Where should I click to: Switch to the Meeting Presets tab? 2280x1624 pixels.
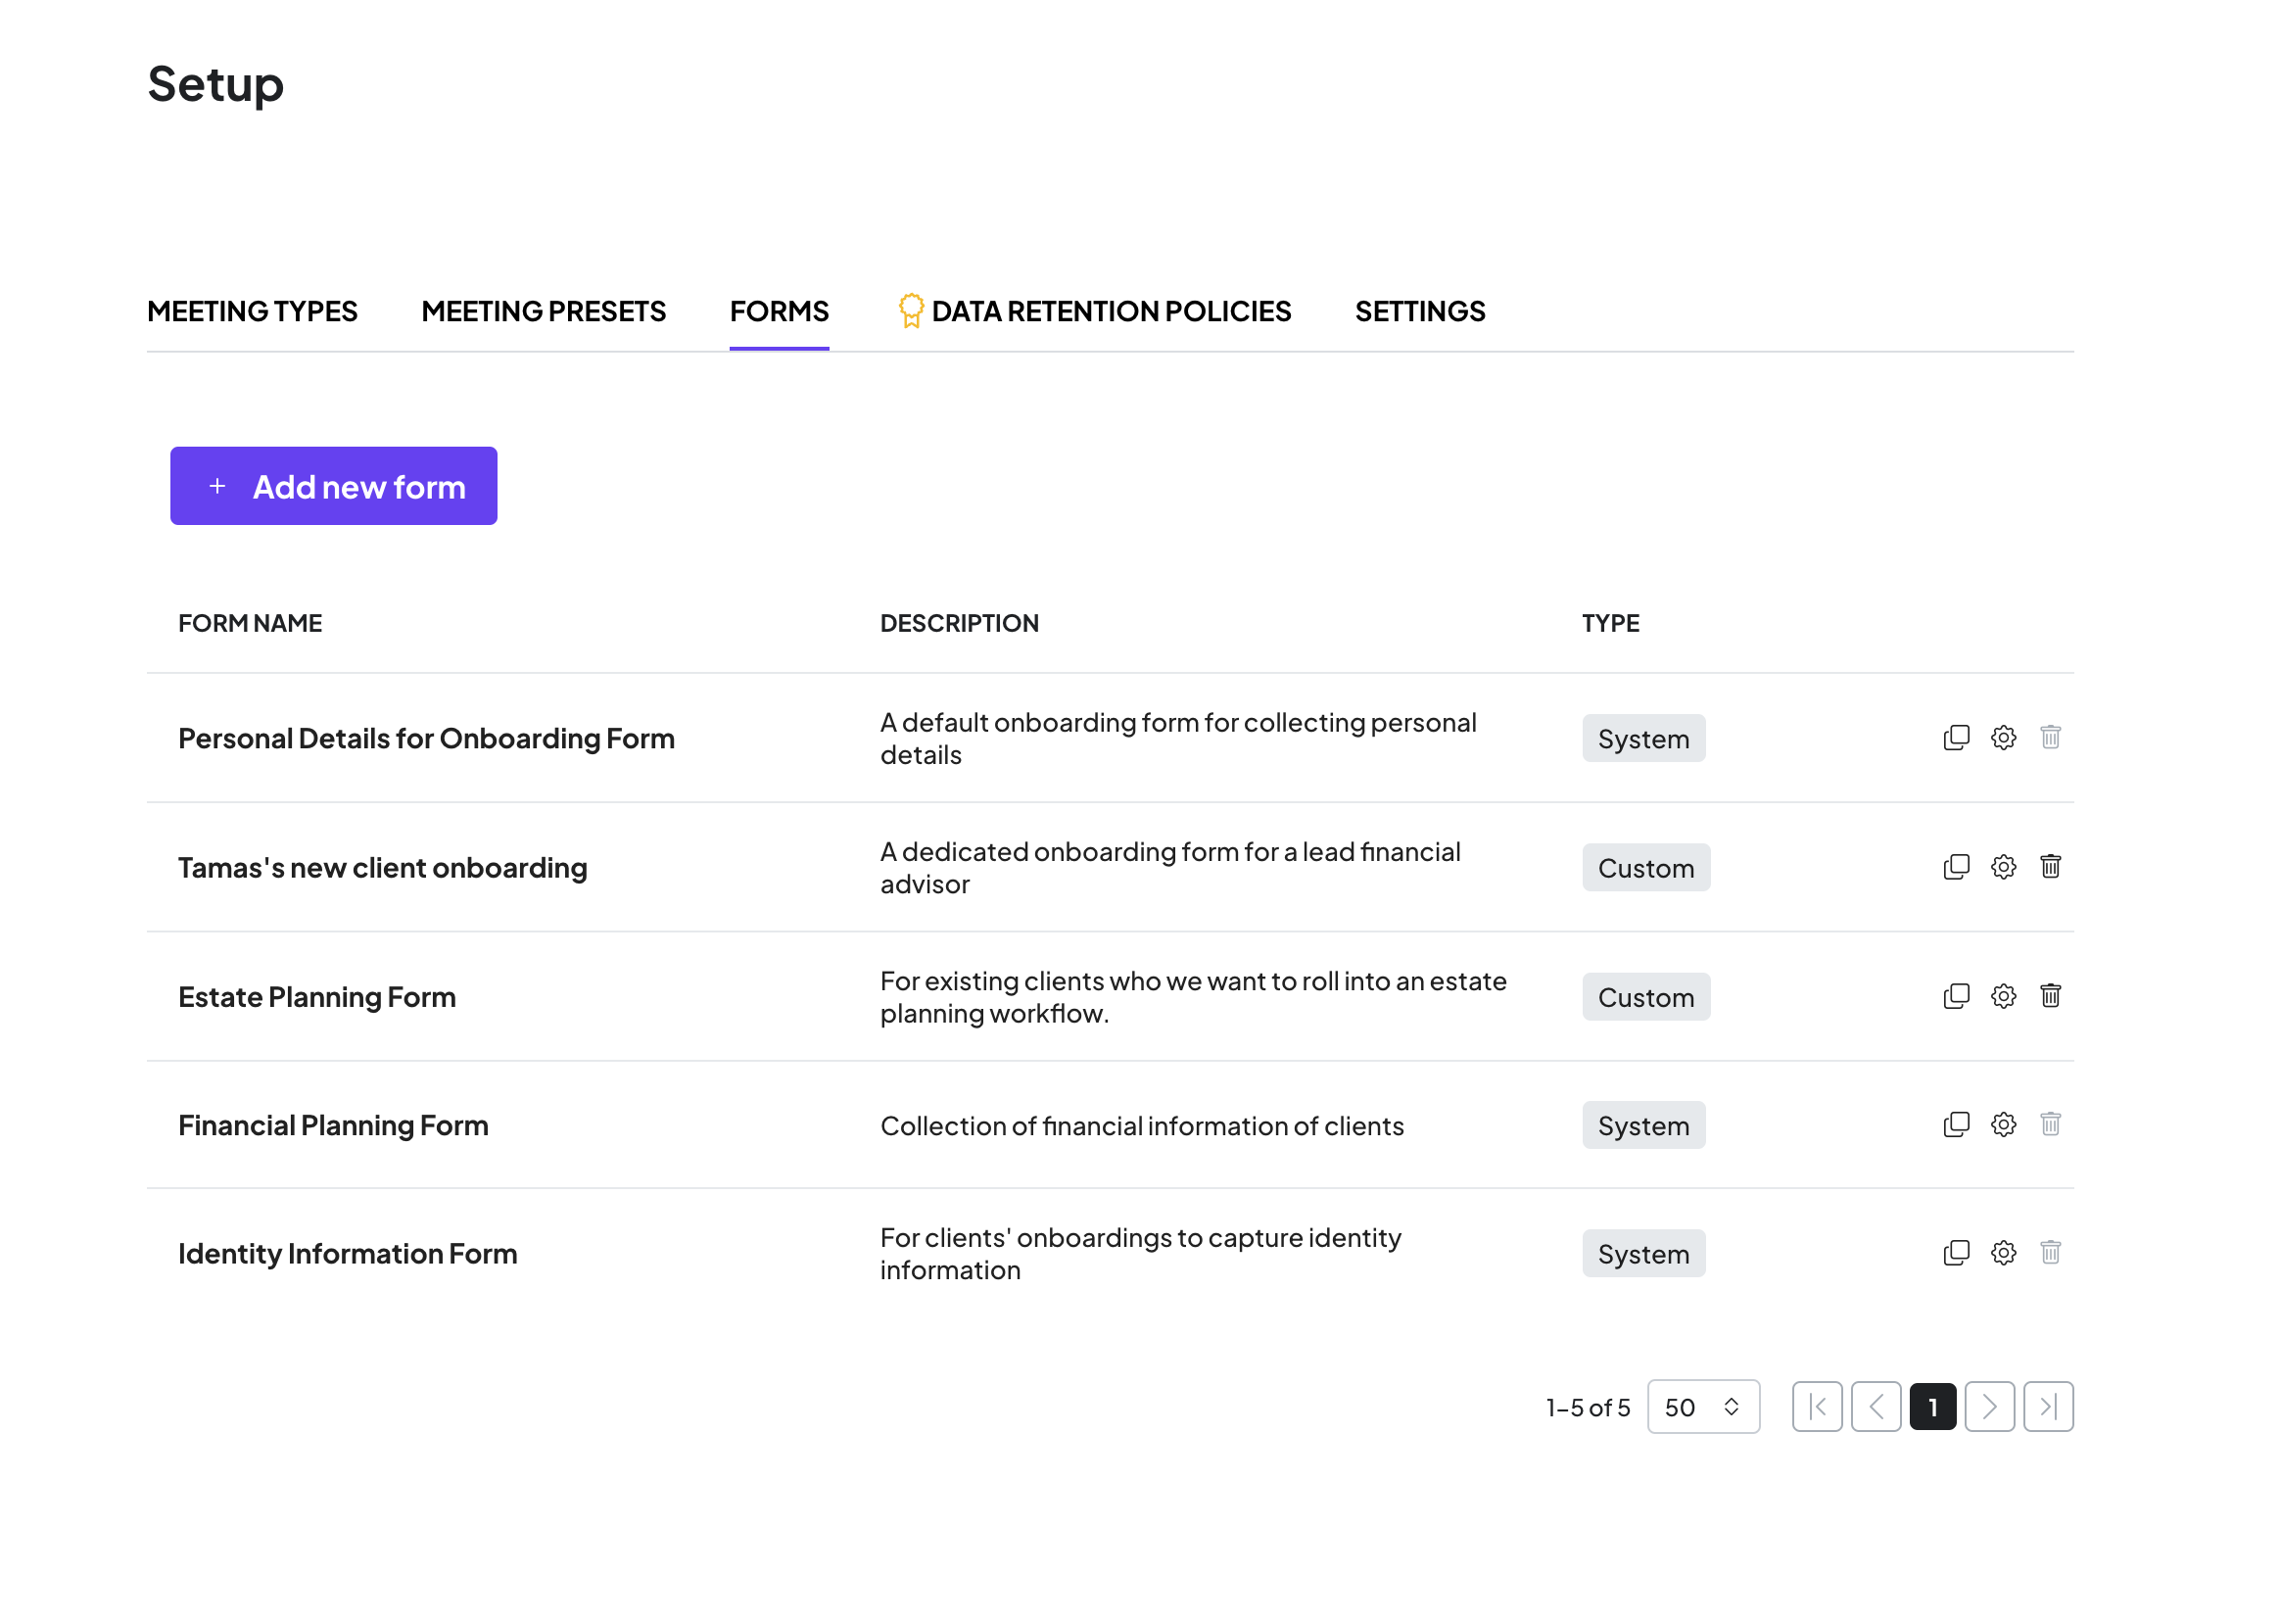coord(543,312)
